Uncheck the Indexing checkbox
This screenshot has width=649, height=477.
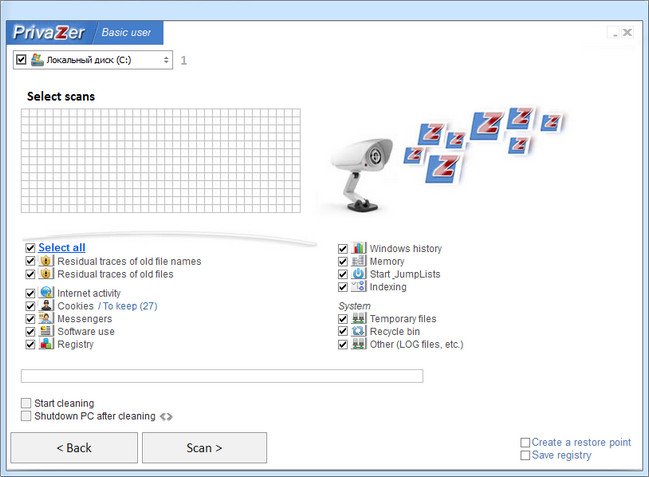click(343, 287)
